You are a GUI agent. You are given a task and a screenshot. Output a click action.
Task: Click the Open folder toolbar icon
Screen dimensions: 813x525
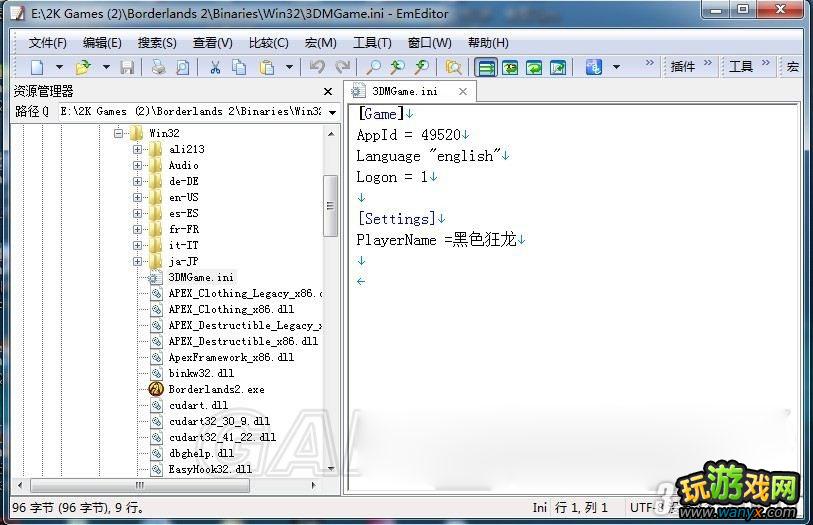(82, 67)
